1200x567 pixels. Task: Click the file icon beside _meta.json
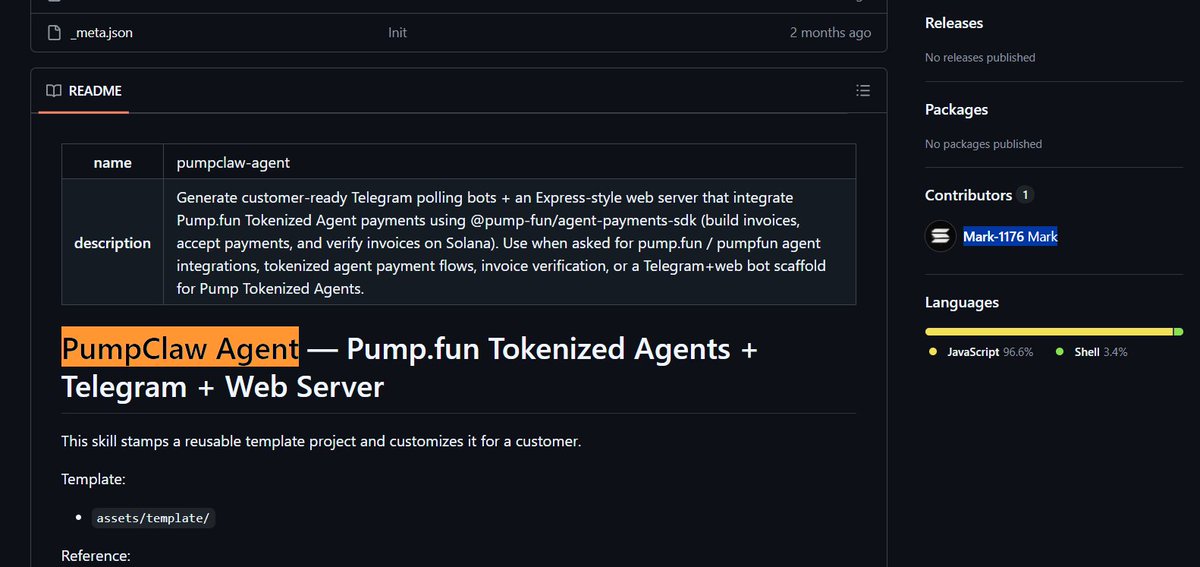[x=54, y=33]
